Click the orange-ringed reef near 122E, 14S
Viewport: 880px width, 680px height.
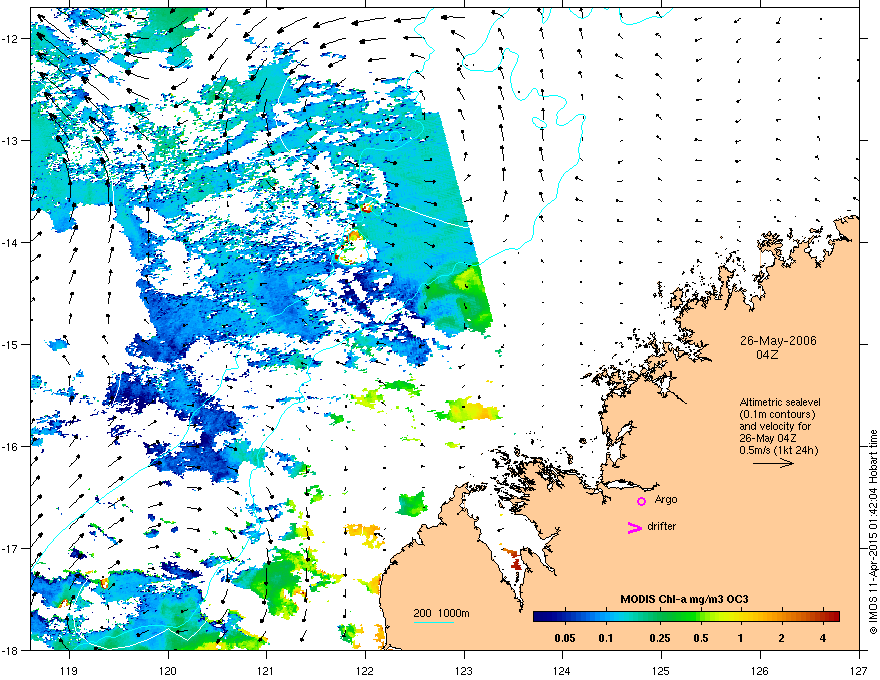(x=352, y=249)
